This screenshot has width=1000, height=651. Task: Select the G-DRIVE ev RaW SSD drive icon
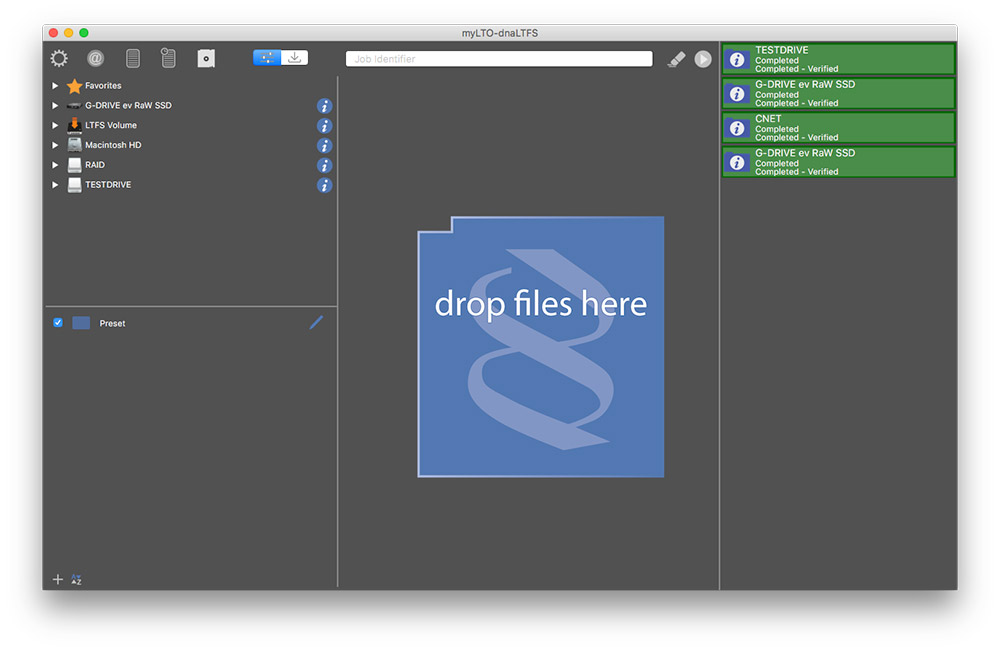click(x=75, y=105)
